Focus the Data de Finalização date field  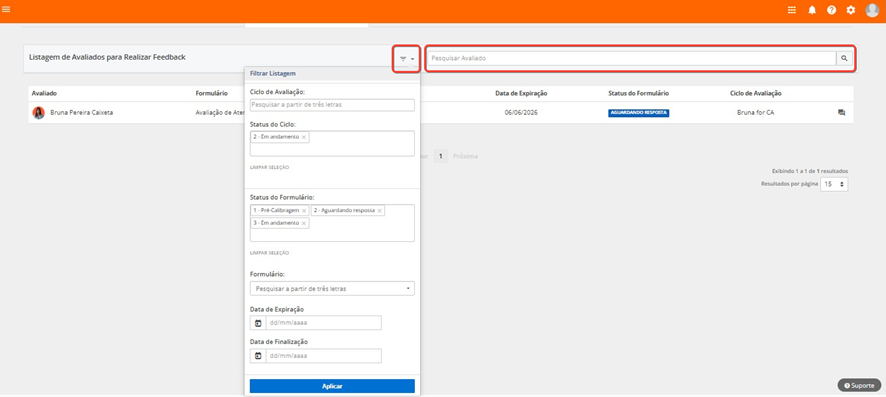tap(324, 356)
